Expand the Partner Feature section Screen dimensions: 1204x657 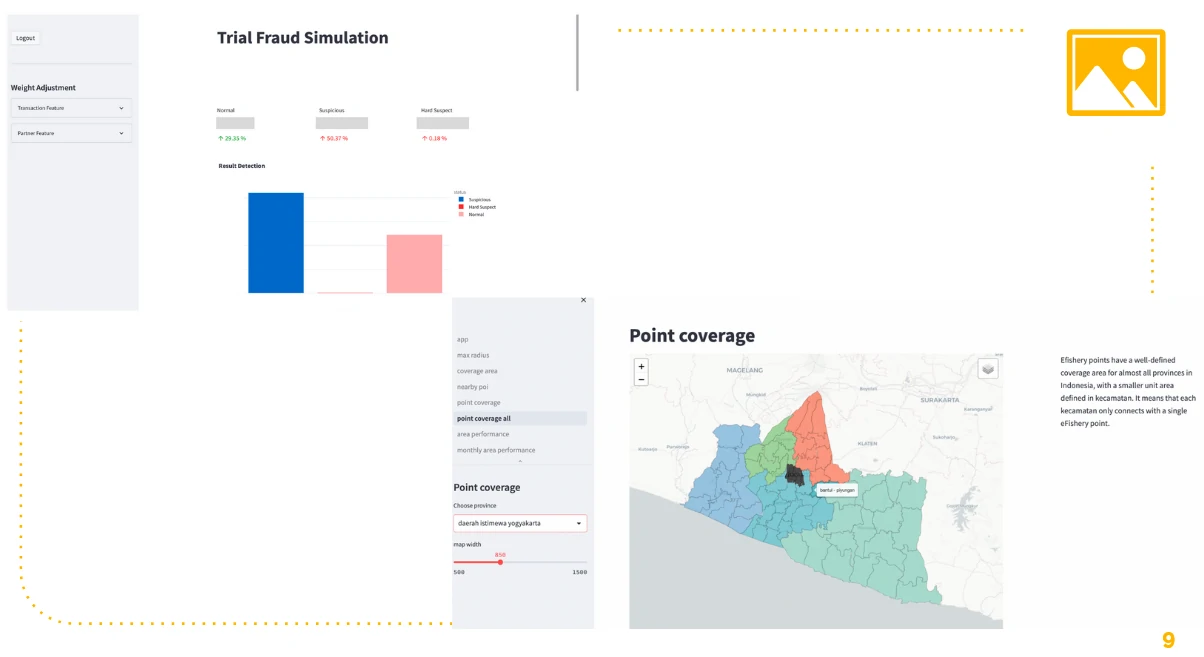(x=71, y=133)
